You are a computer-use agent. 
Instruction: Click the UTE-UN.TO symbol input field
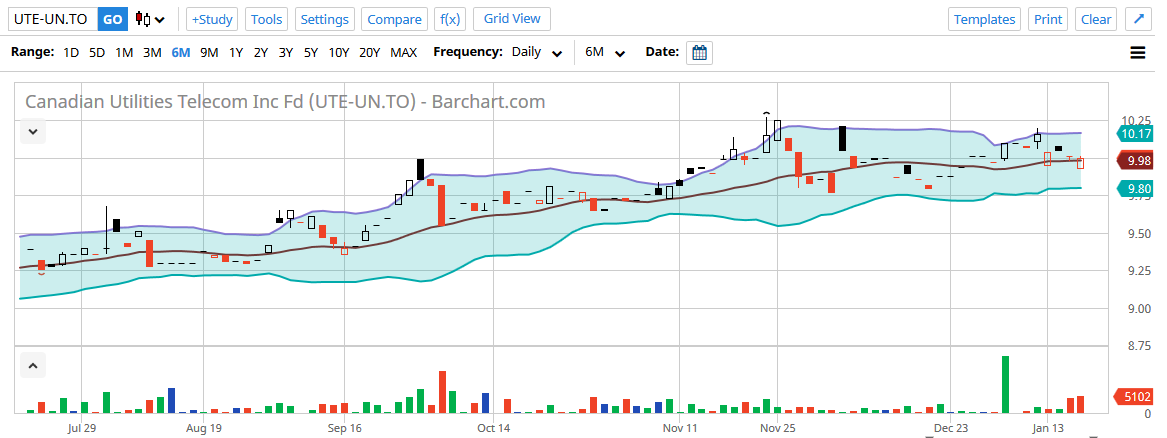point(50,19)
